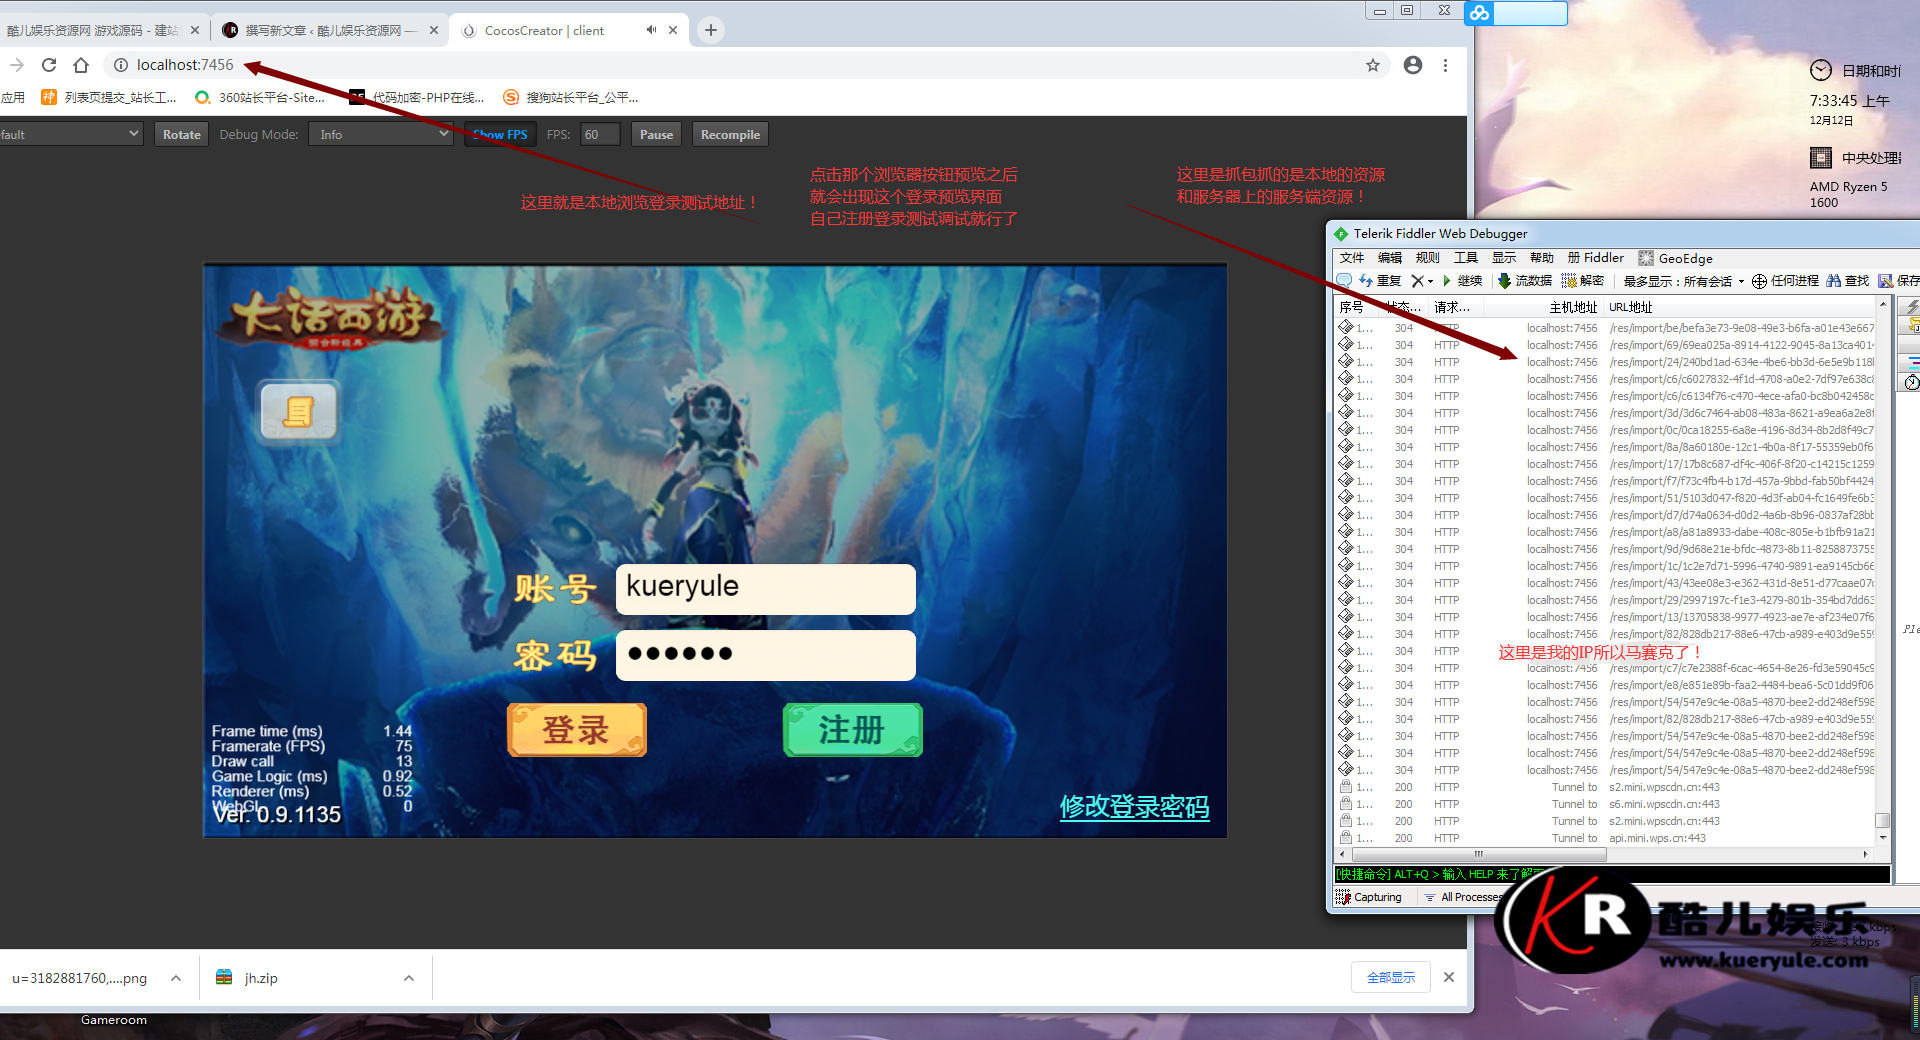Image resolution: width=1920 pixels, height=1040 pixels.
Task: Open the 册 Fiddler menu item
Action: tap(1596, 258)
